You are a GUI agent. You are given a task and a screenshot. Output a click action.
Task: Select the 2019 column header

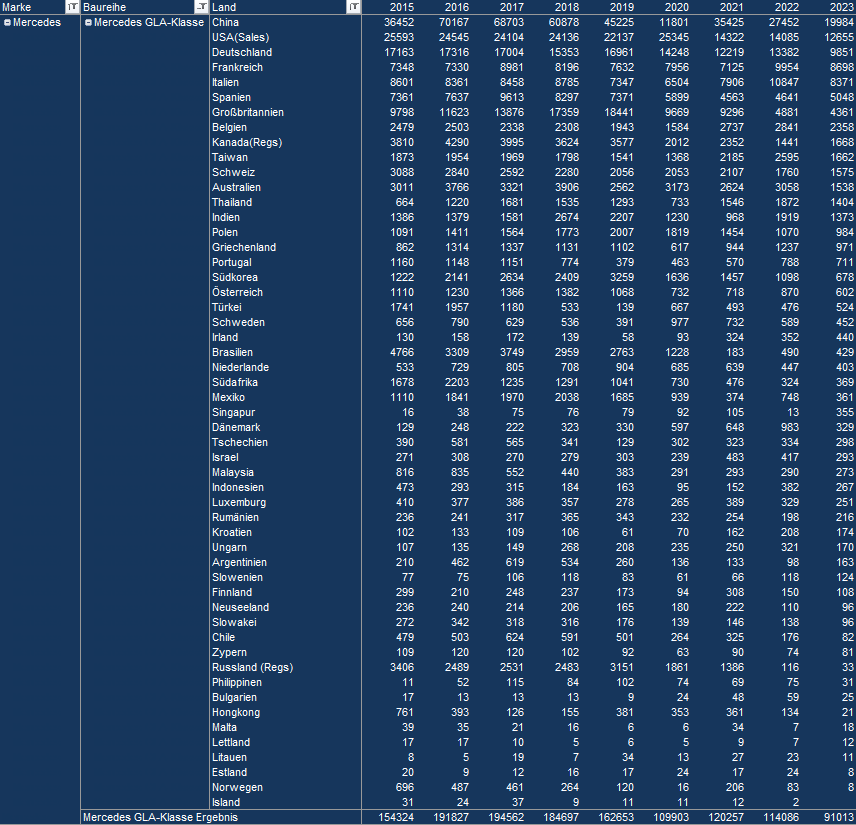click(x=622, y=7)
